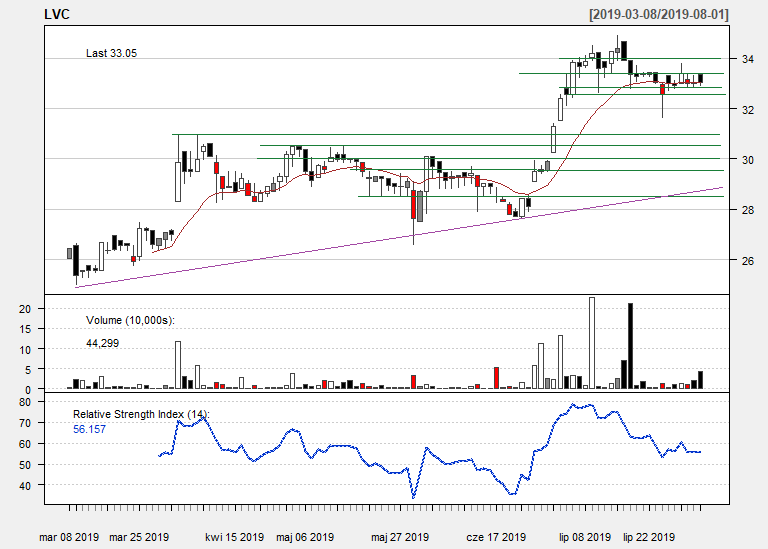This screenshot has width=768, height=549.
Task: Click the tallest red volume bar
Action: [496, 378]
